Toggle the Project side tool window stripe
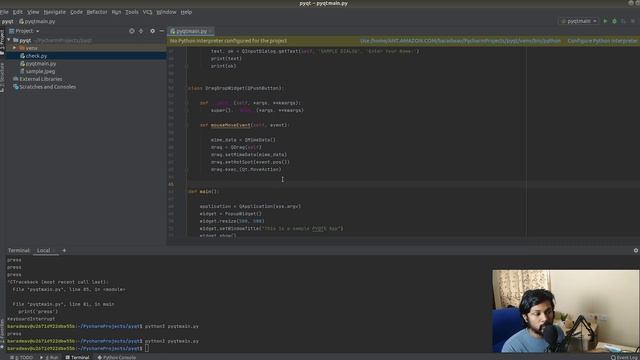 pyautogui.click(x=2, y=42)
